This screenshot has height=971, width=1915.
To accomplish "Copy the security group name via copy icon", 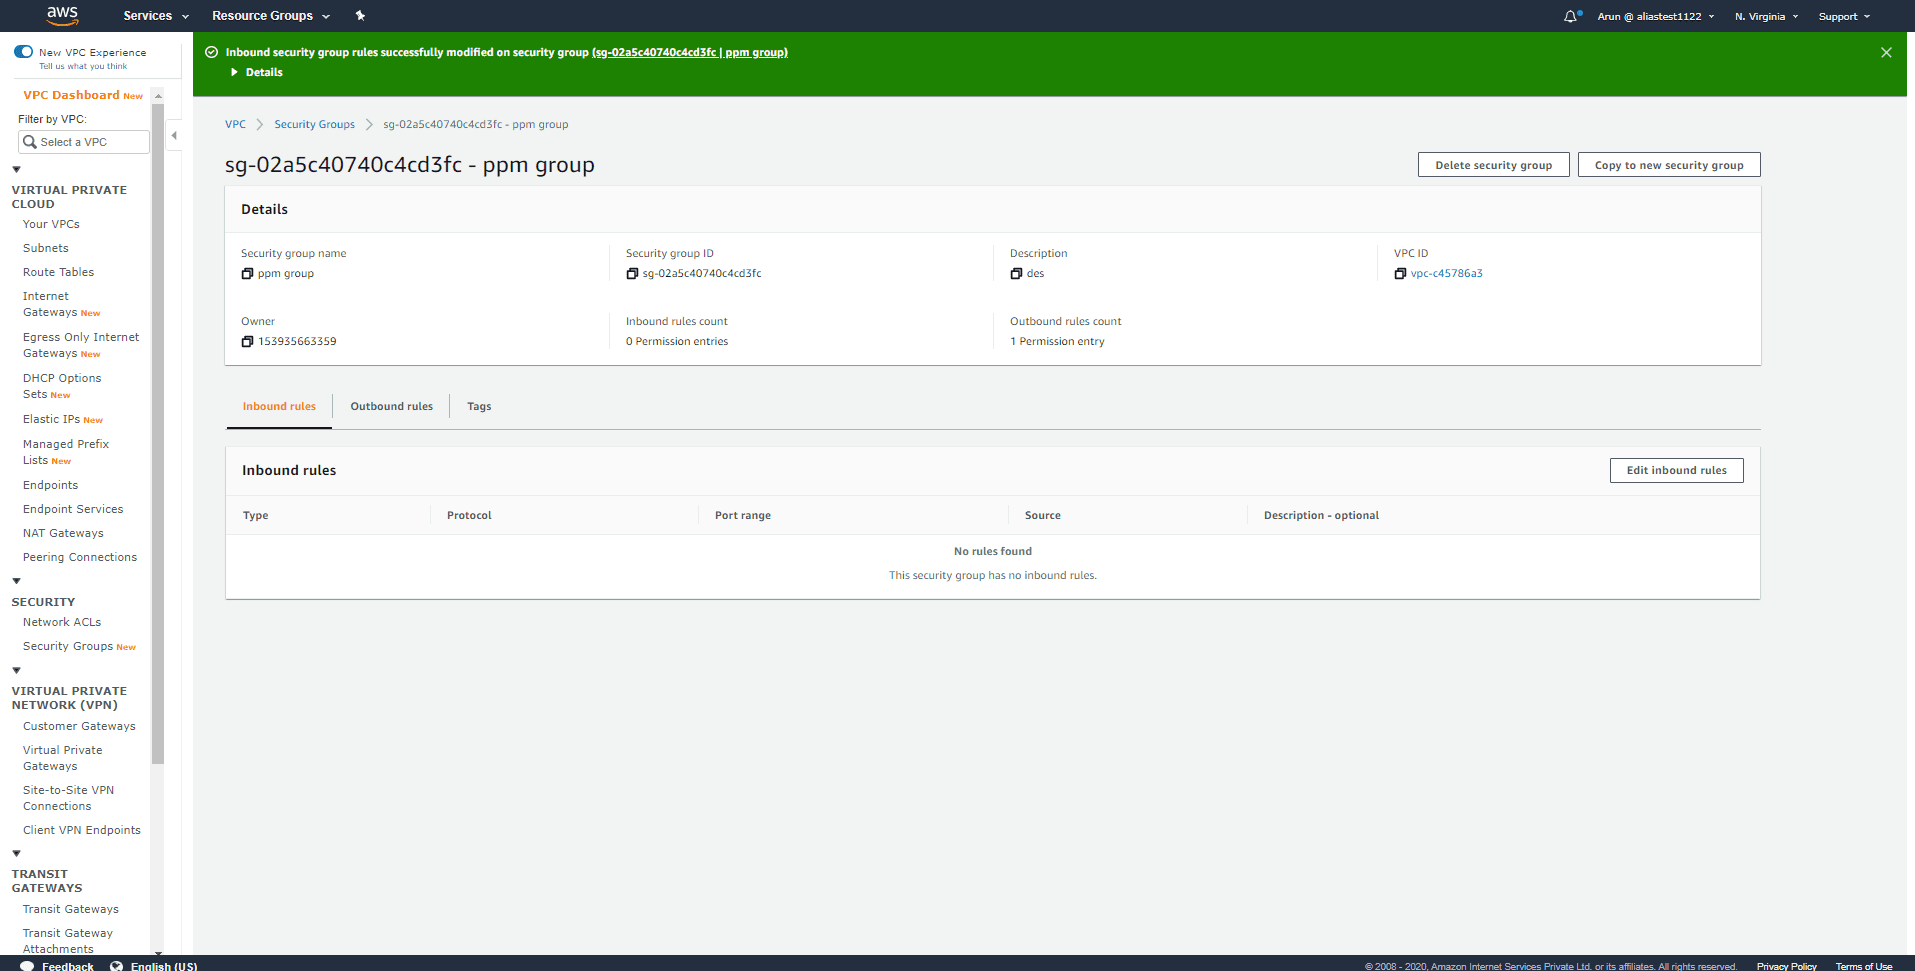I will (247, 273).
